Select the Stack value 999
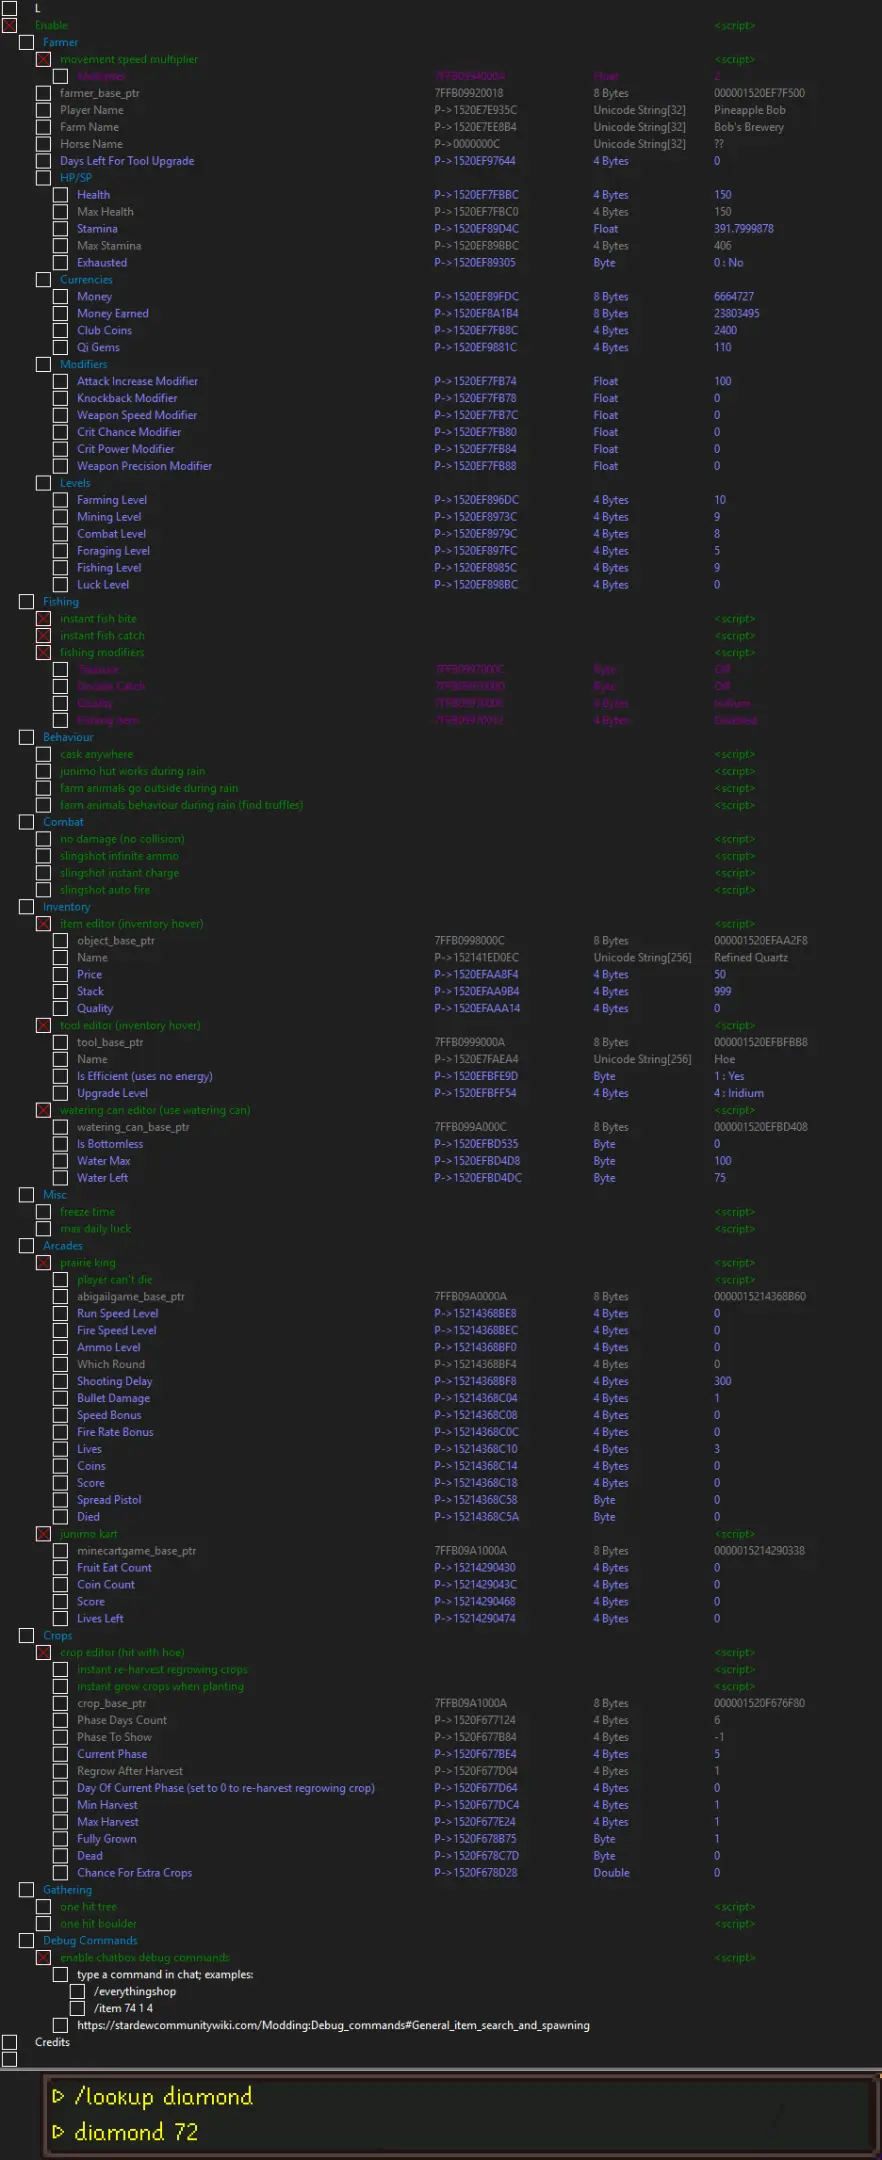 (722, 991)
